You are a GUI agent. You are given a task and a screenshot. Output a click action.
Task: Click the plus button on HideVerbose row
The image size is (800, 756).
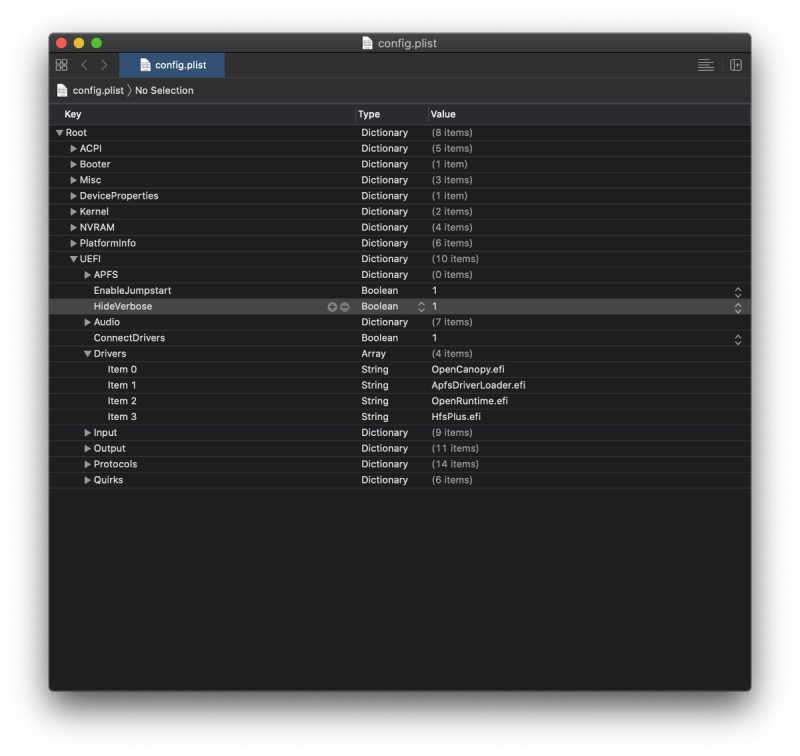click(332, 307)
